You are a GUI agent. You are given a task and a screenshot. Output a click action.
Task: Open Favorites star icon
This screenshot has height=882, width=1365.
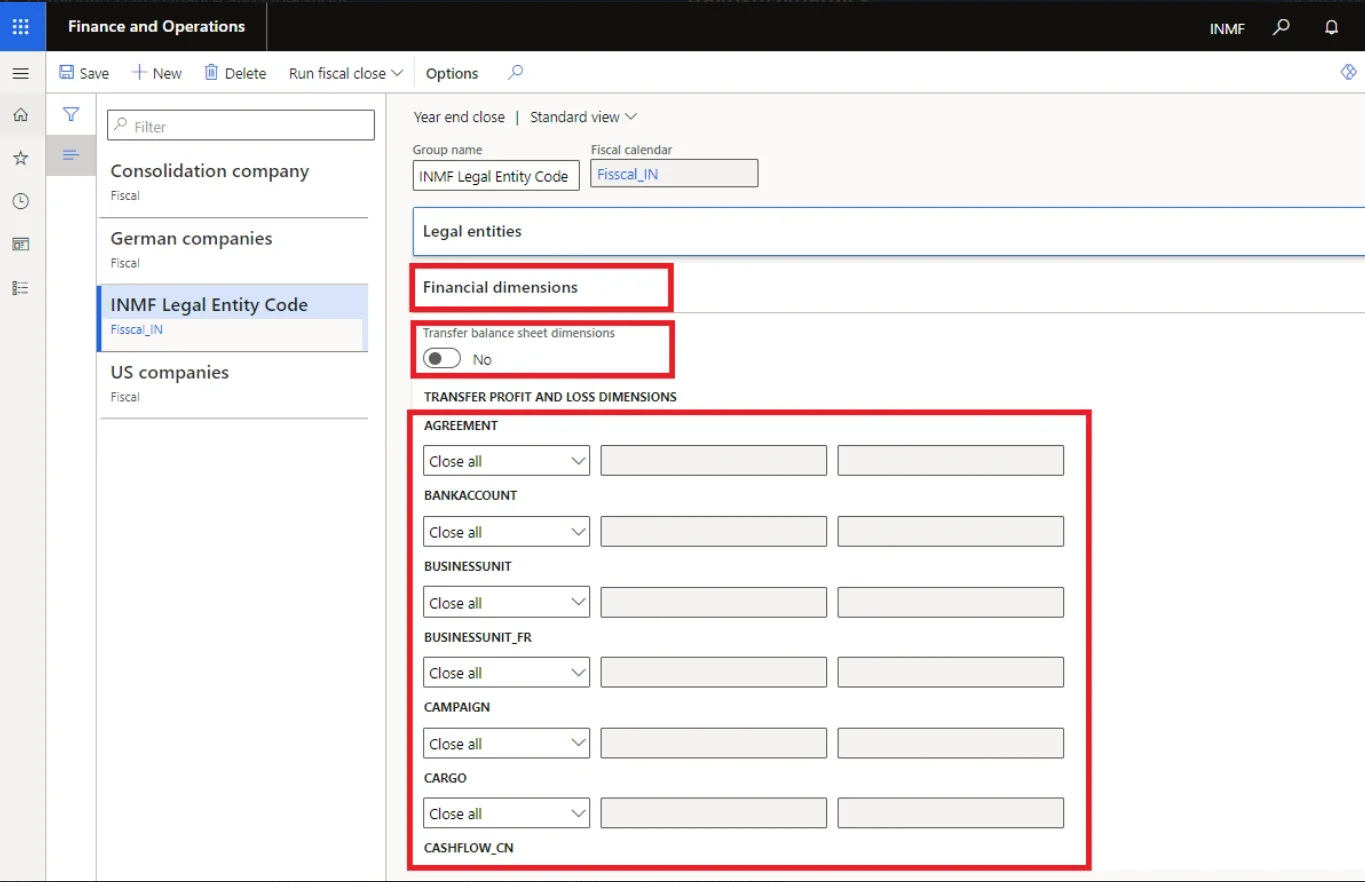(x=21, y=158)
